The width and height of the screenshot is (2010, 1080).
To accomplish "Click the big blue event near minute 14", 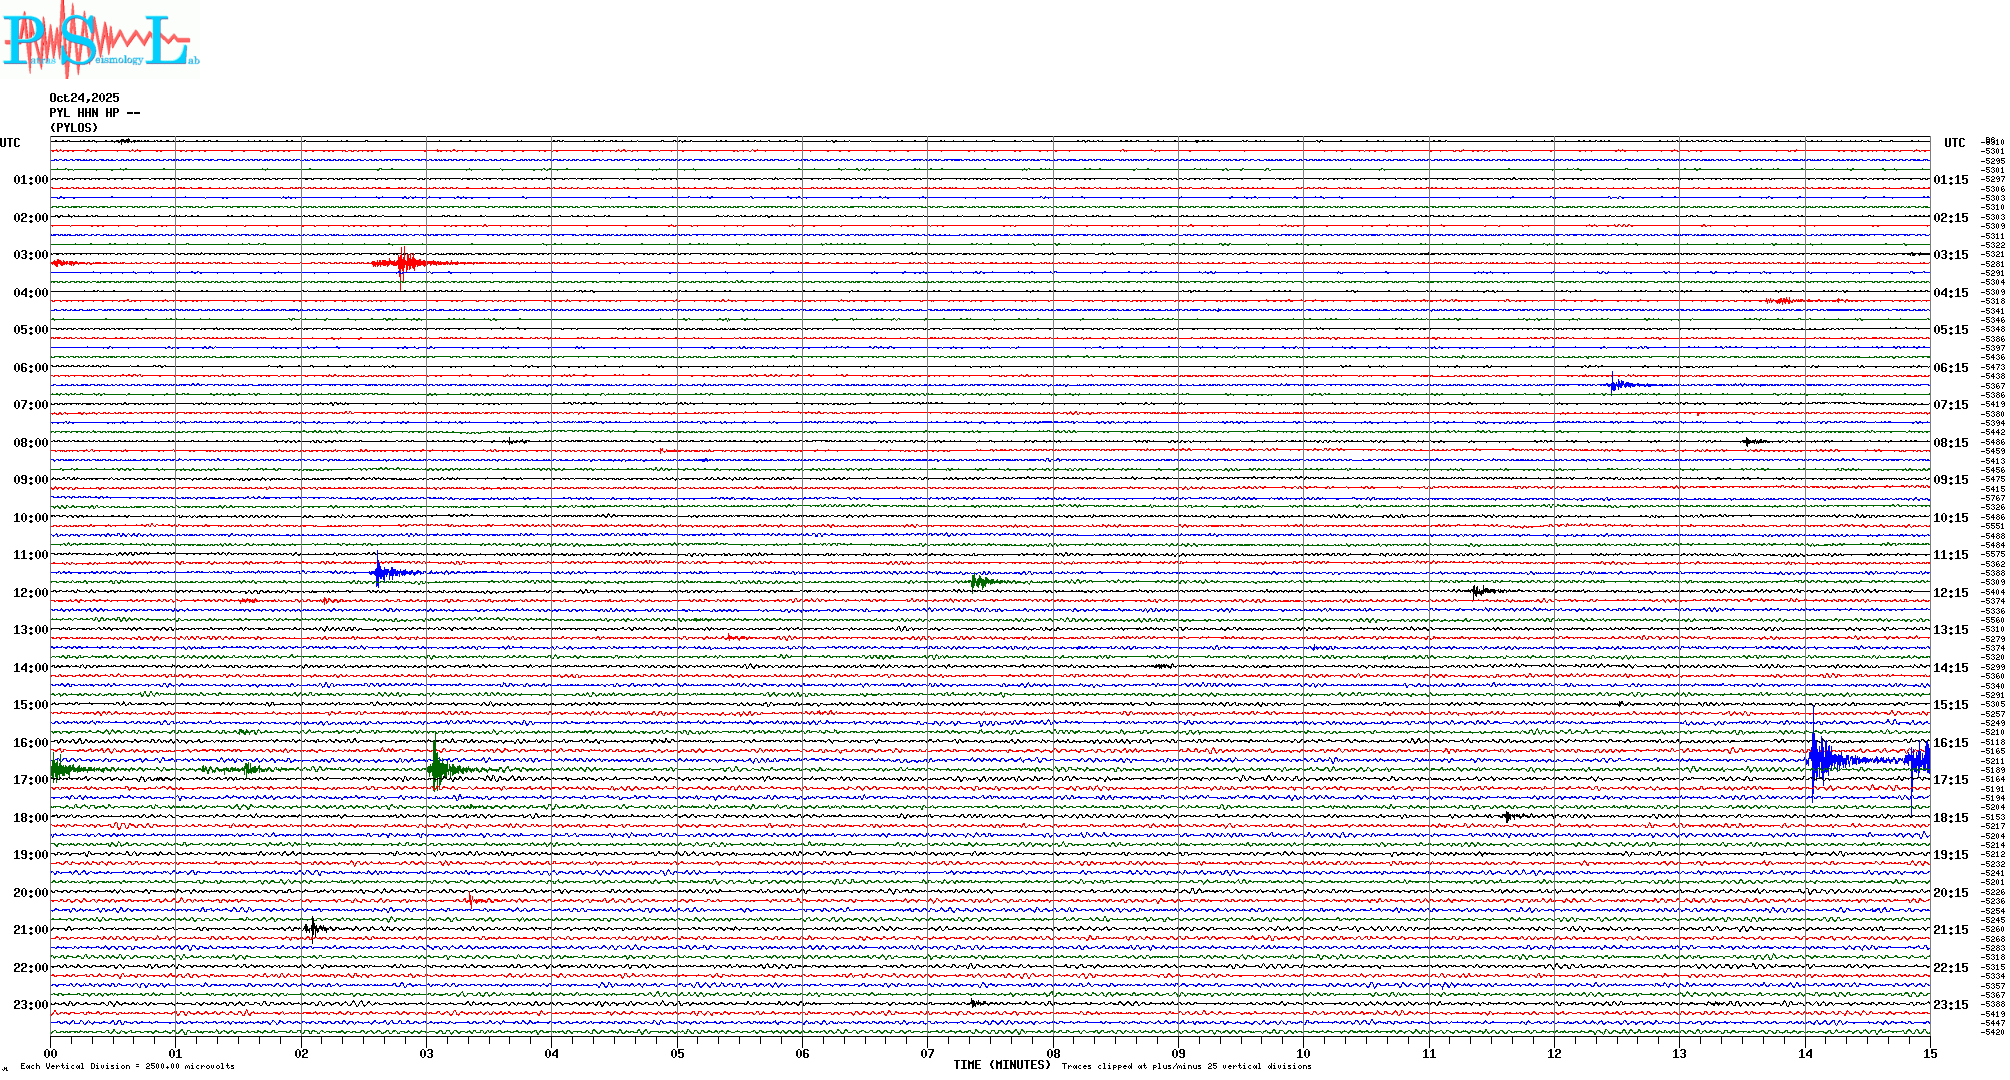I will (x=1820, y=760).
